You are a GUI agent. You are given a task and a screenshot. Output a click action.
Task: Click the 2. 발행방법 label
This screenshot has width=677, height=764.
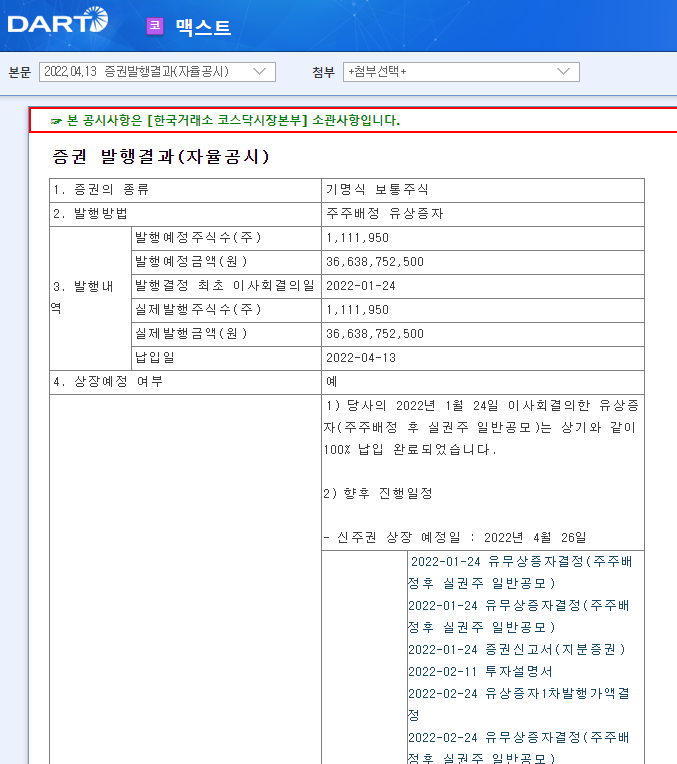pyautogui.click(x=90, y=213)
